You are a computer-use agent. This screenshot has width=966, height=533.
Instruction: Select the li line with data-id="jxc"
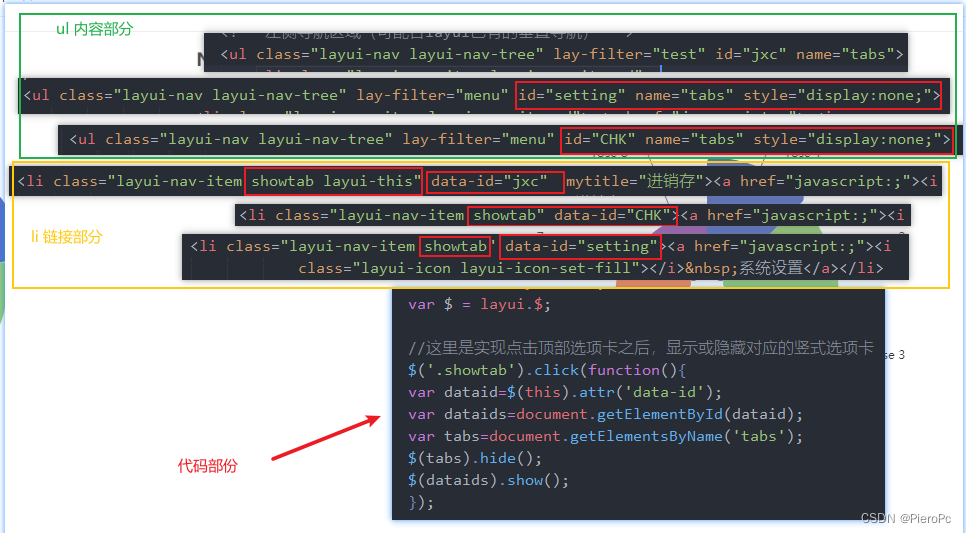[x=477, y=181]
